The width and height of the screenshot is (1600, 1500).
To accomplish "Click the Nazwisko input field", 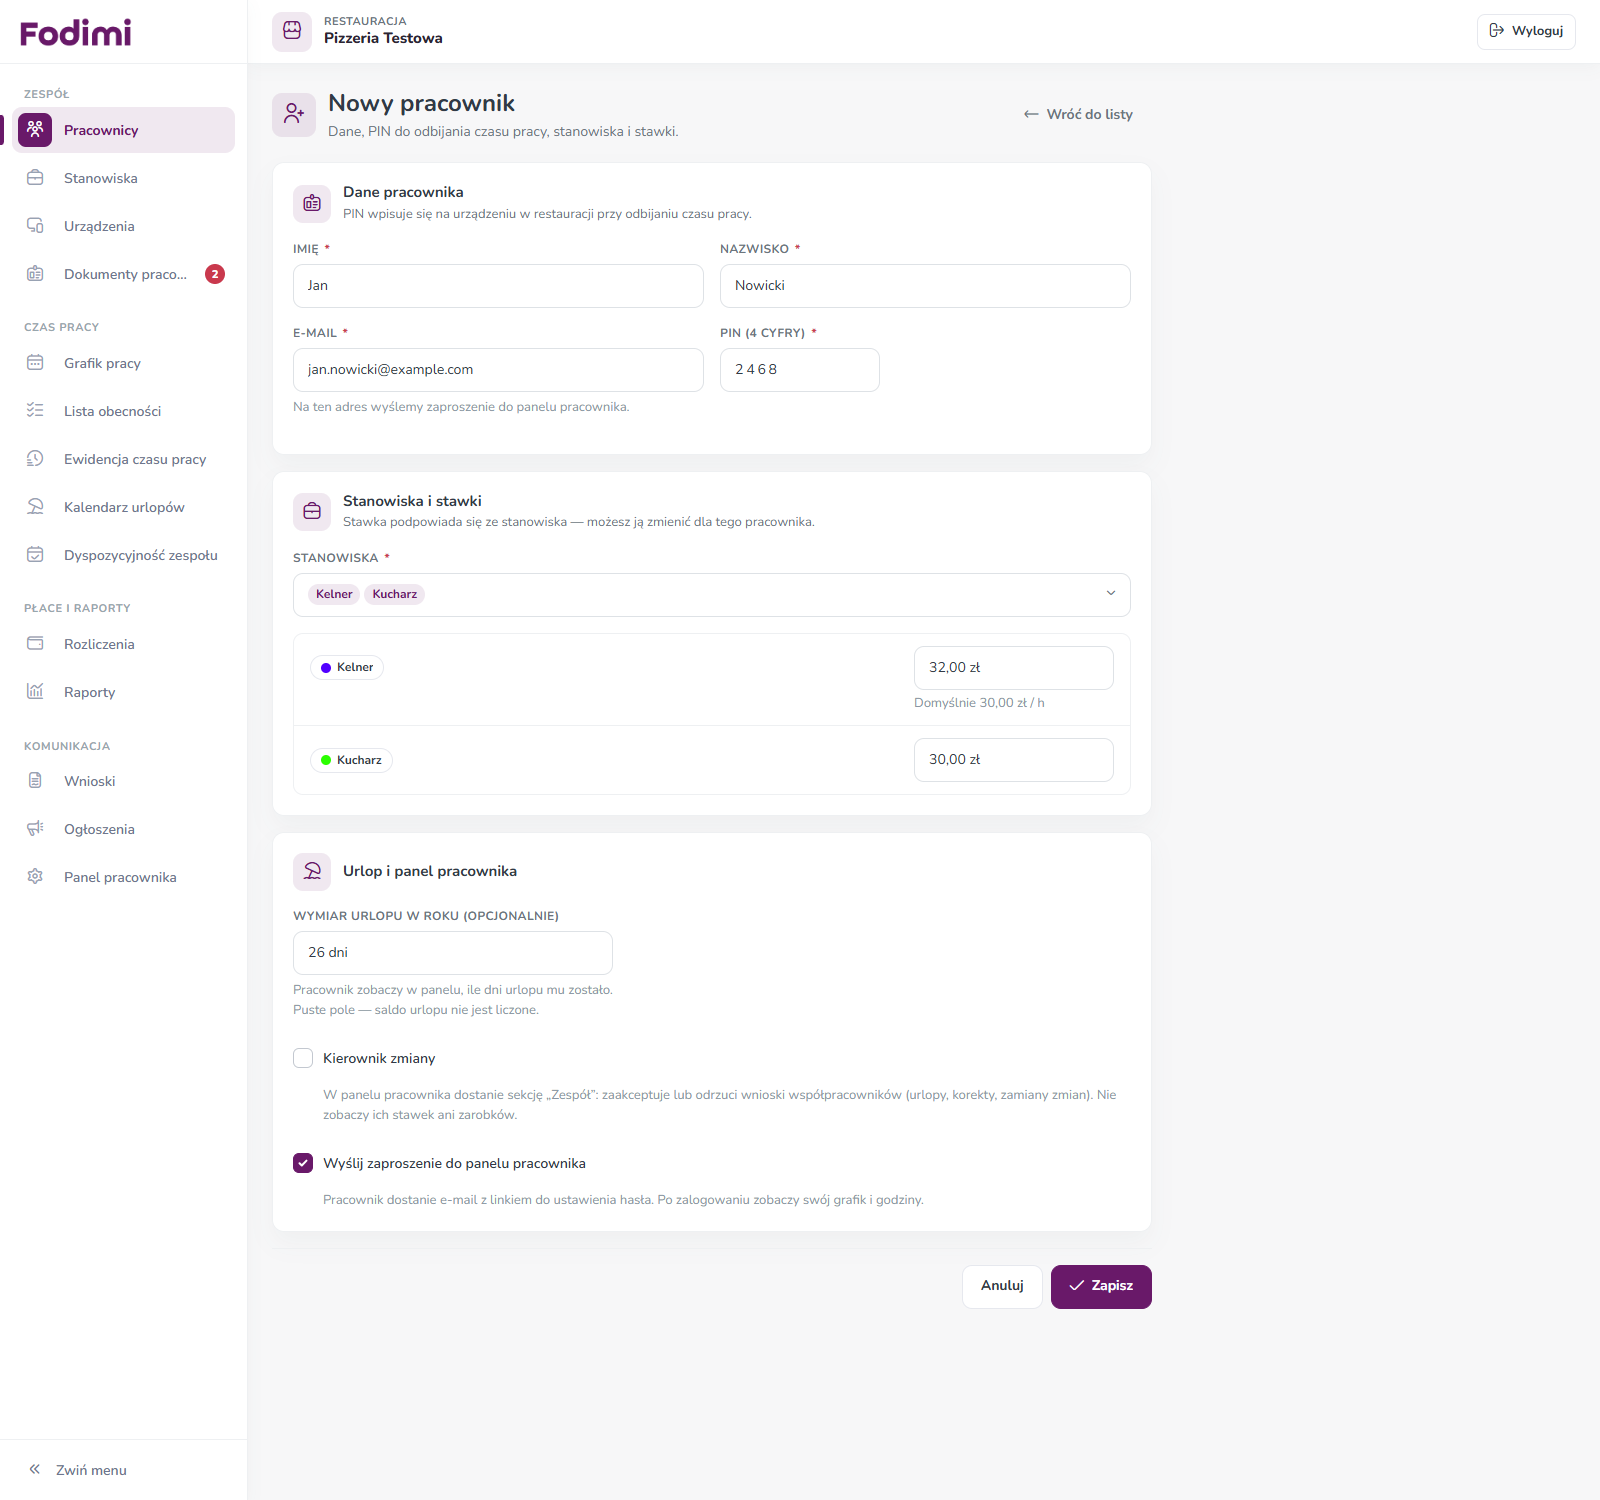I will 925,286.
